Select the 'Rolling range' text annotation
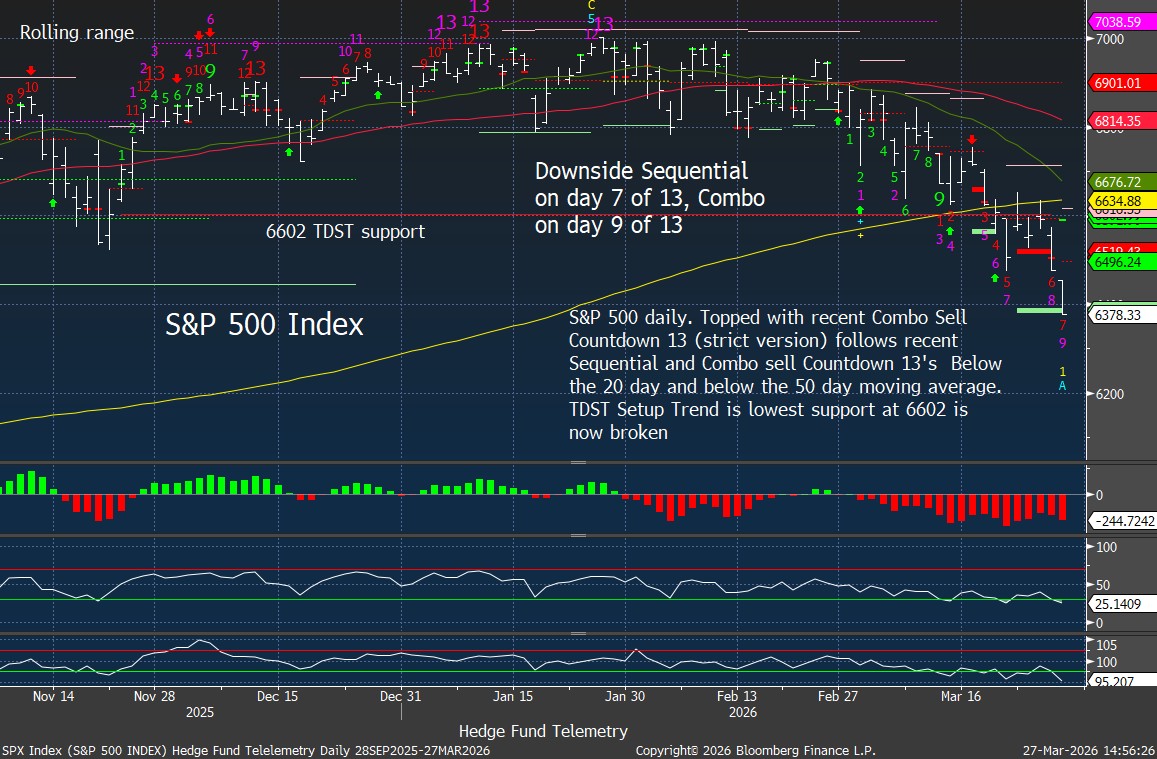This screenshot has width=1157, height=759. tap(77, 33)
